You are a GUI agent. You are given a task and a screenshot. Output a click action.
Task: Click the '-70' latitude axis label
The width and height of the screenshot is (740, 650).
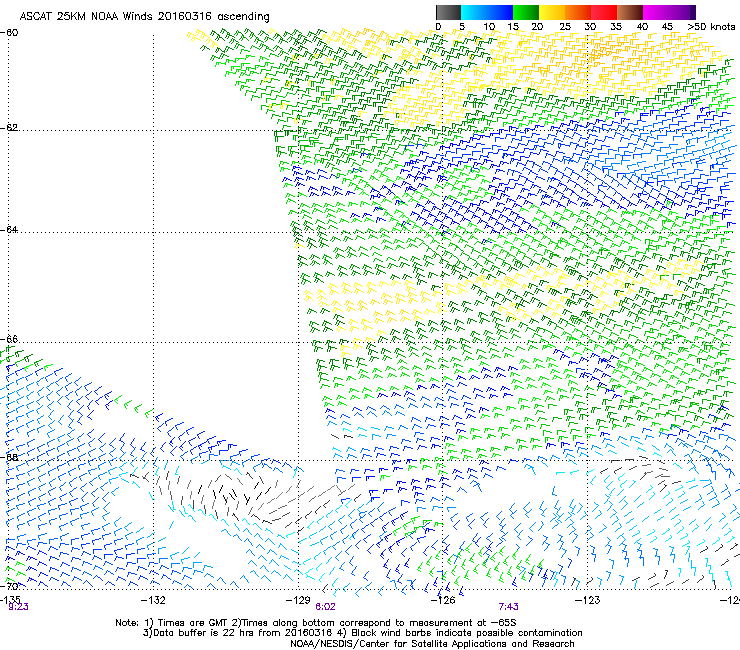point(9,587)
